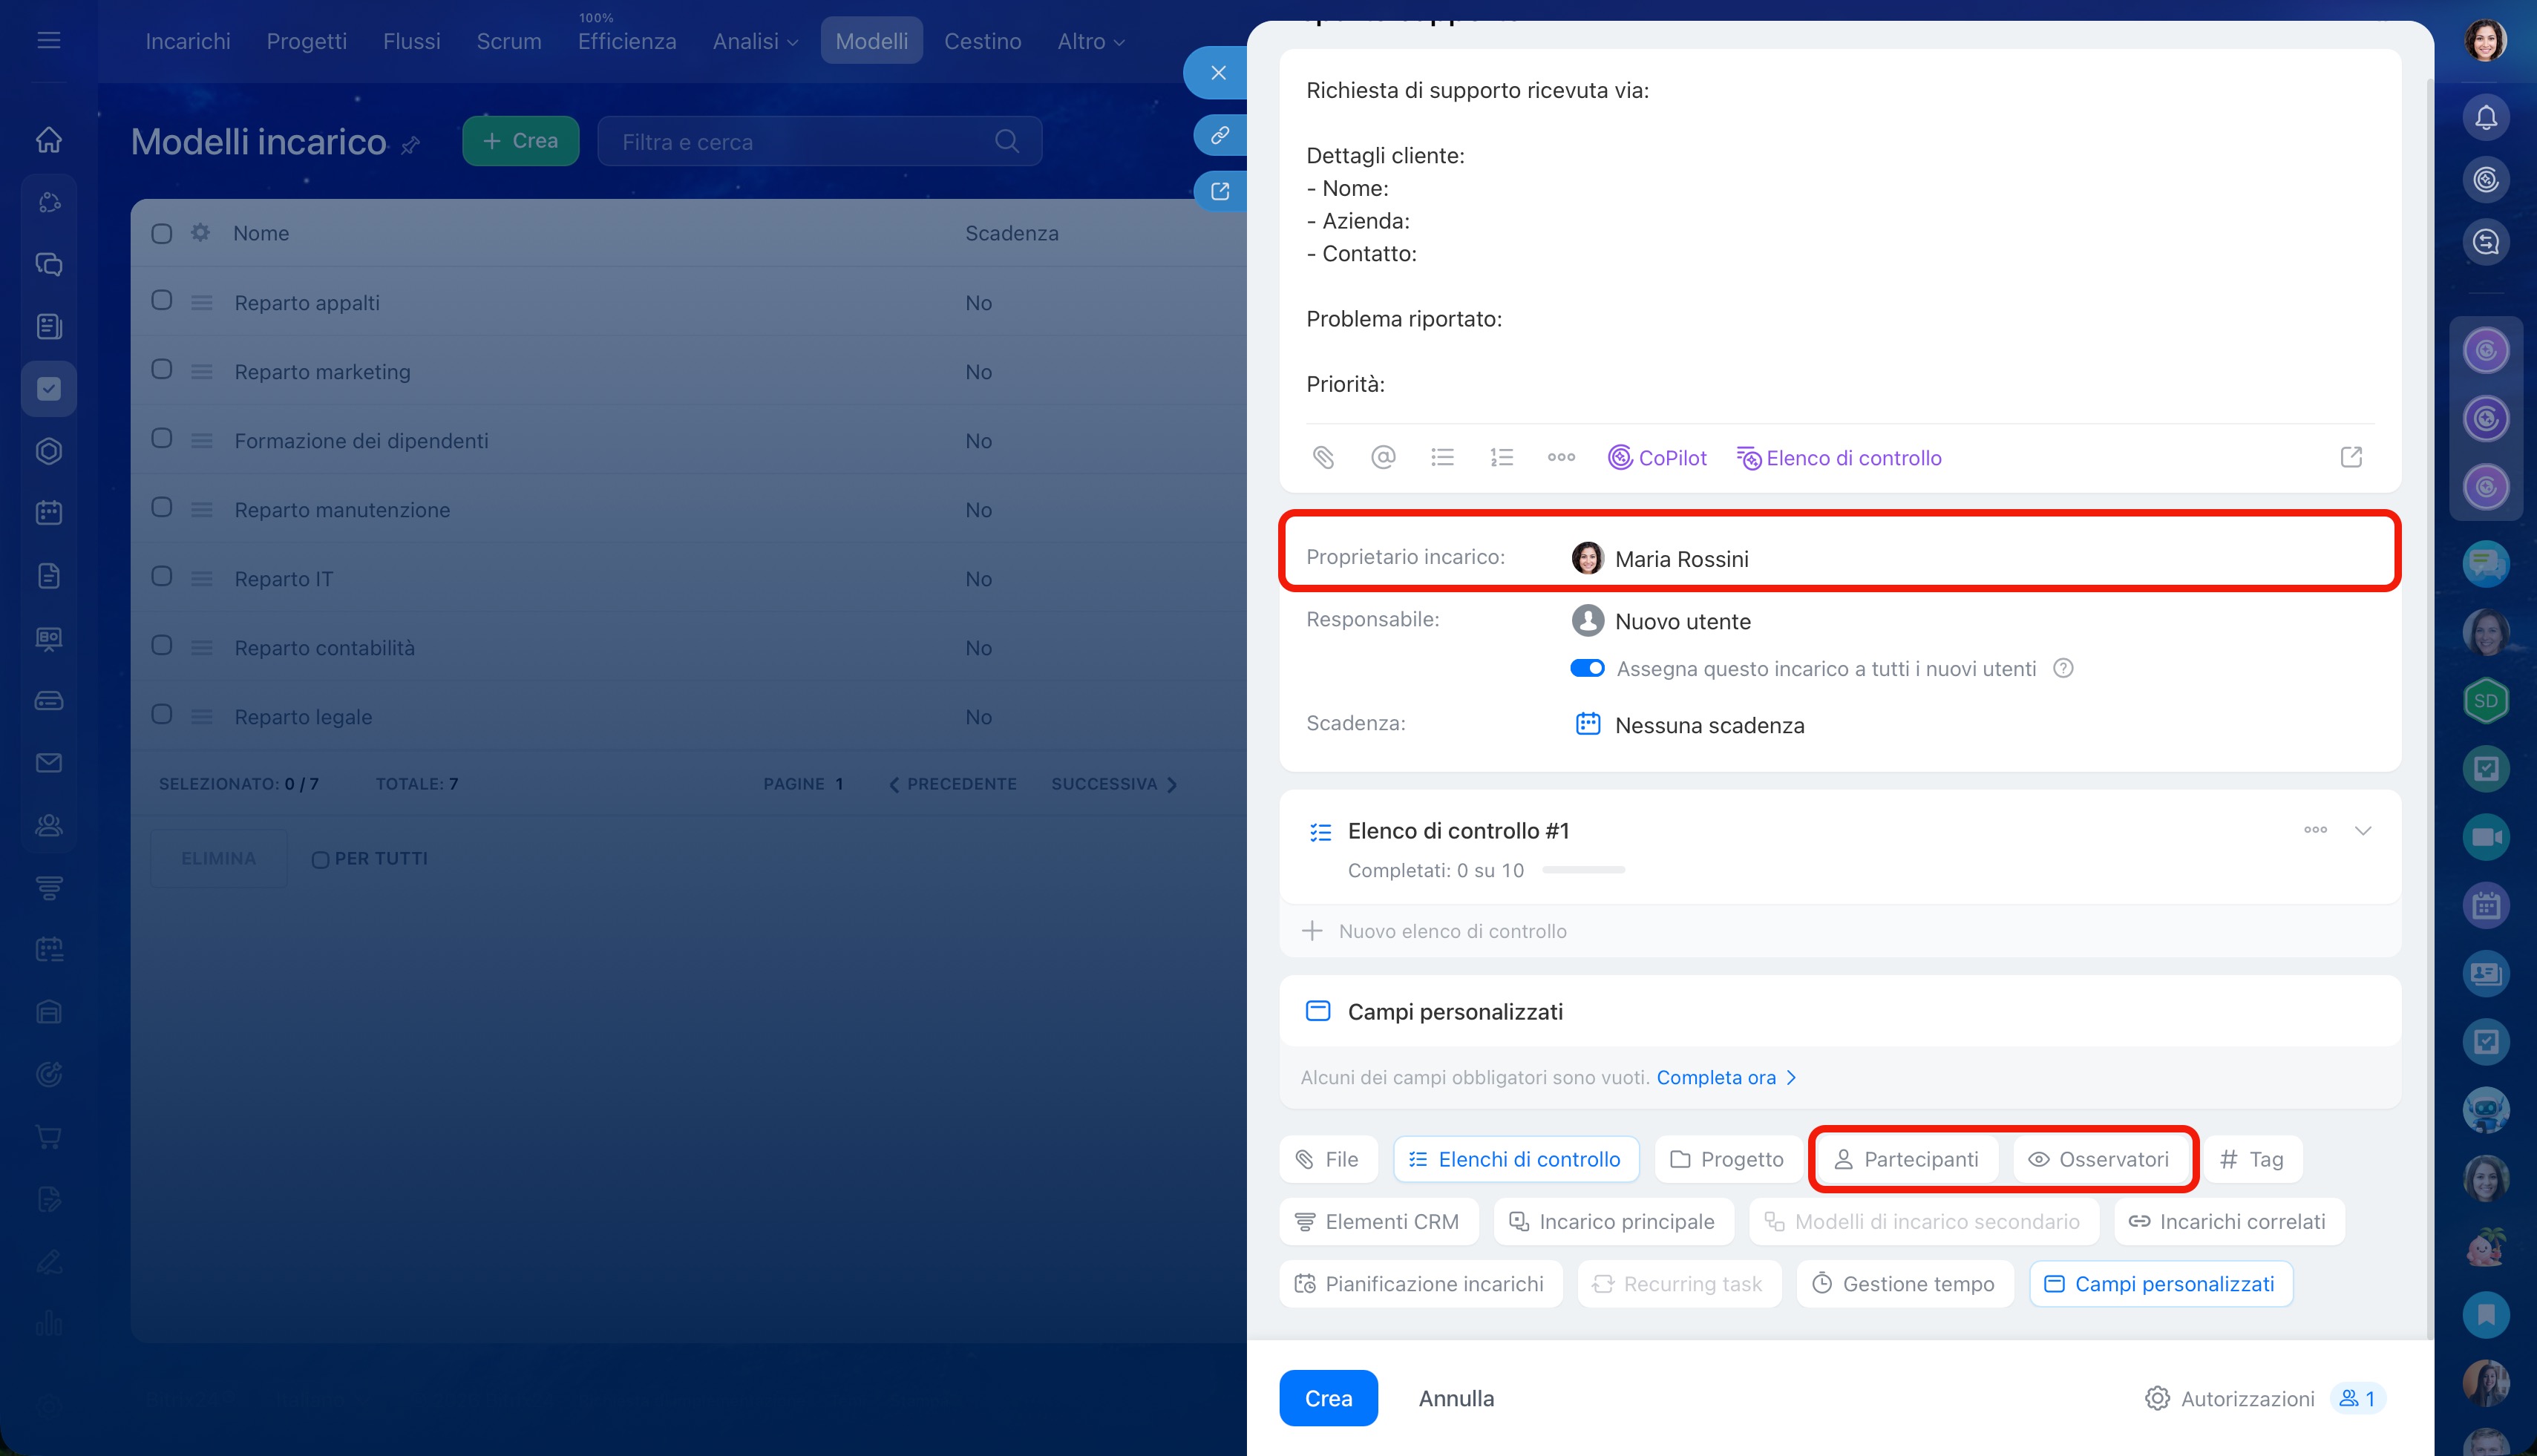Screen dimensions: 2537x1456
Task: Click the checklist completion progress bar
Action: pyautogui.click(x=1583, y=870)
